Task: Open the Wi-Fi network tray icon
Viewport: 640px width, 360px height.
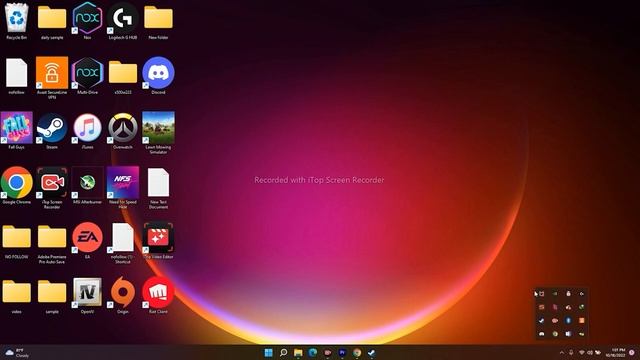Action: [582, 353]
